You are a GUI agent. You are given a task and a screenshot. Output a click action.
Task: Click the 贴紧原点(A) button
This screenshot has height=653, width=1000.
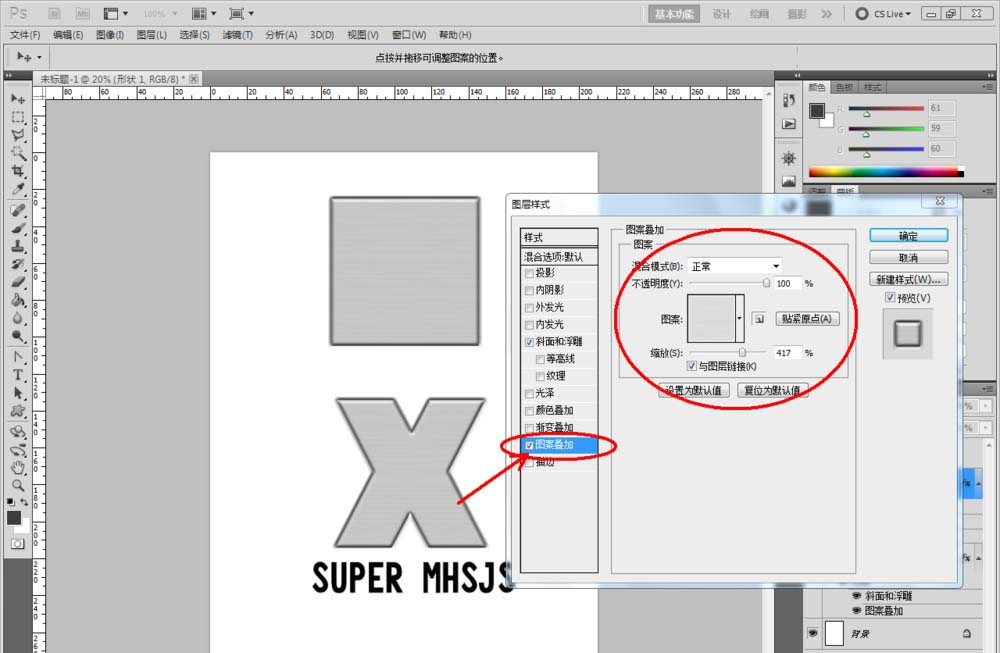point(807,319)
